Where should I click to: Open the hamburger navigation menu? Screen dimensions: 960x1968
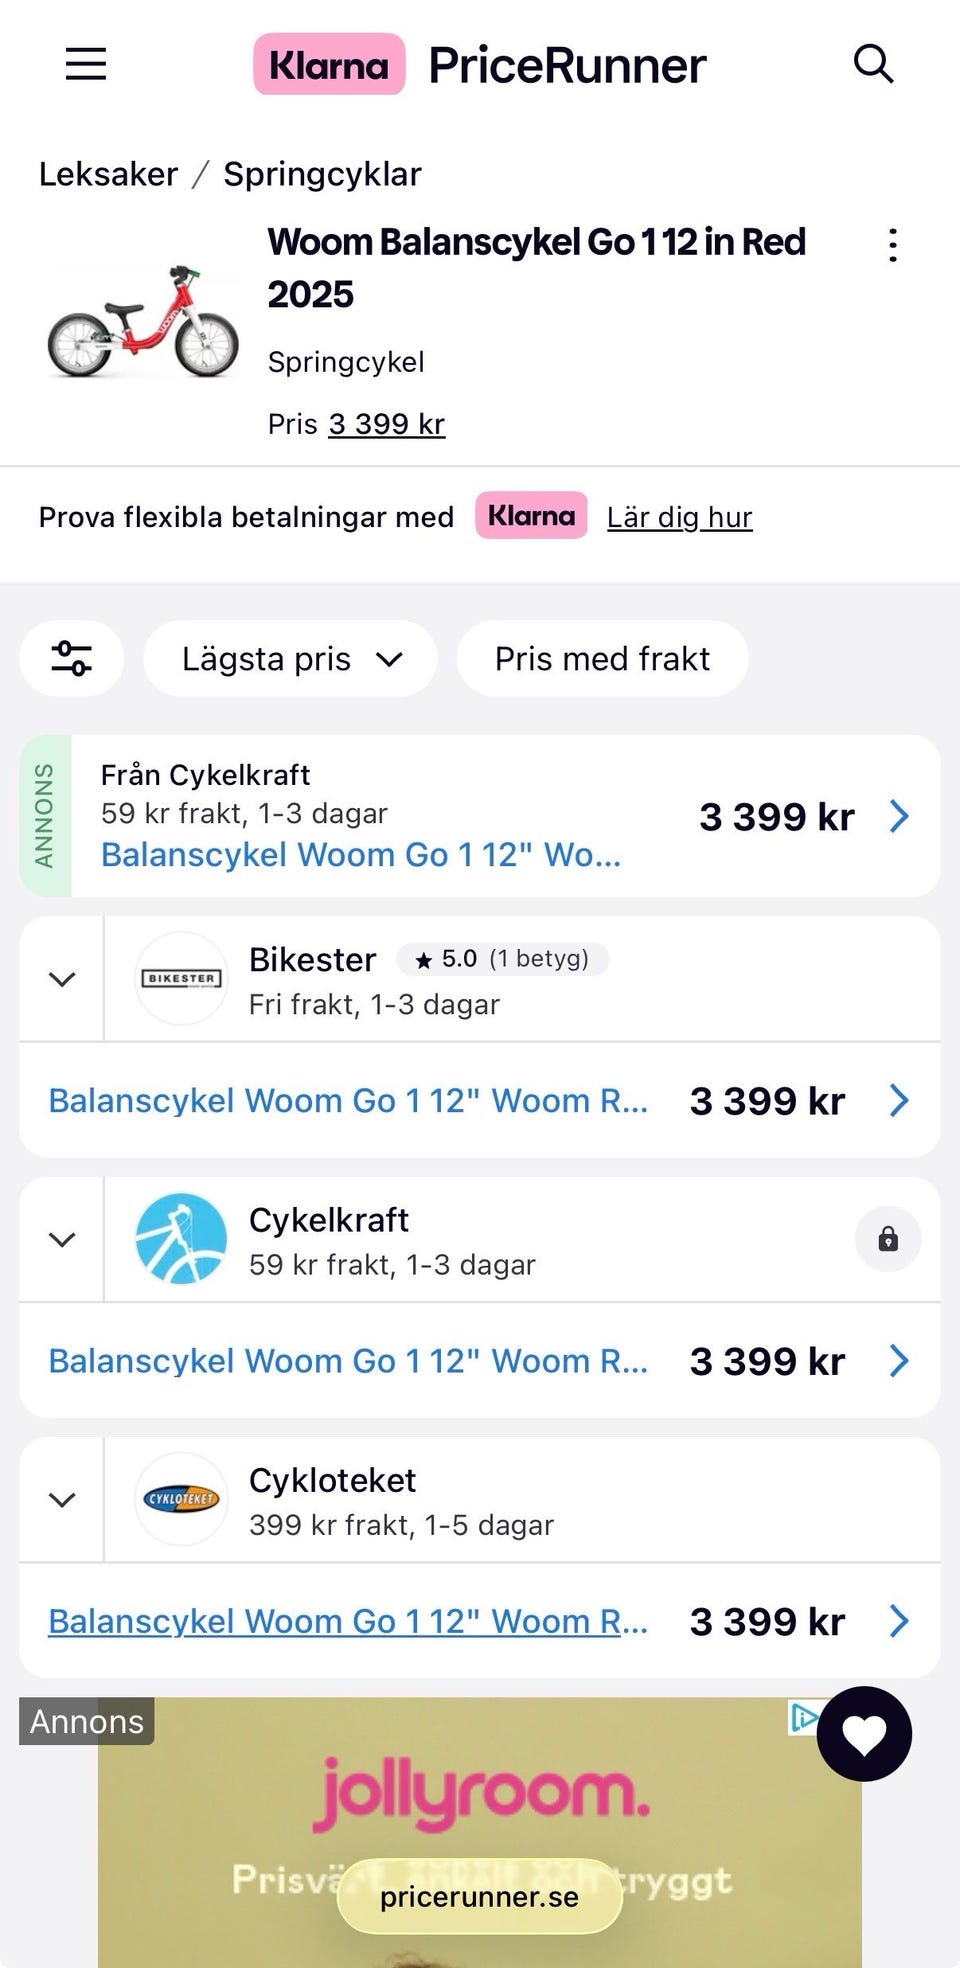(x=86, y=65)
